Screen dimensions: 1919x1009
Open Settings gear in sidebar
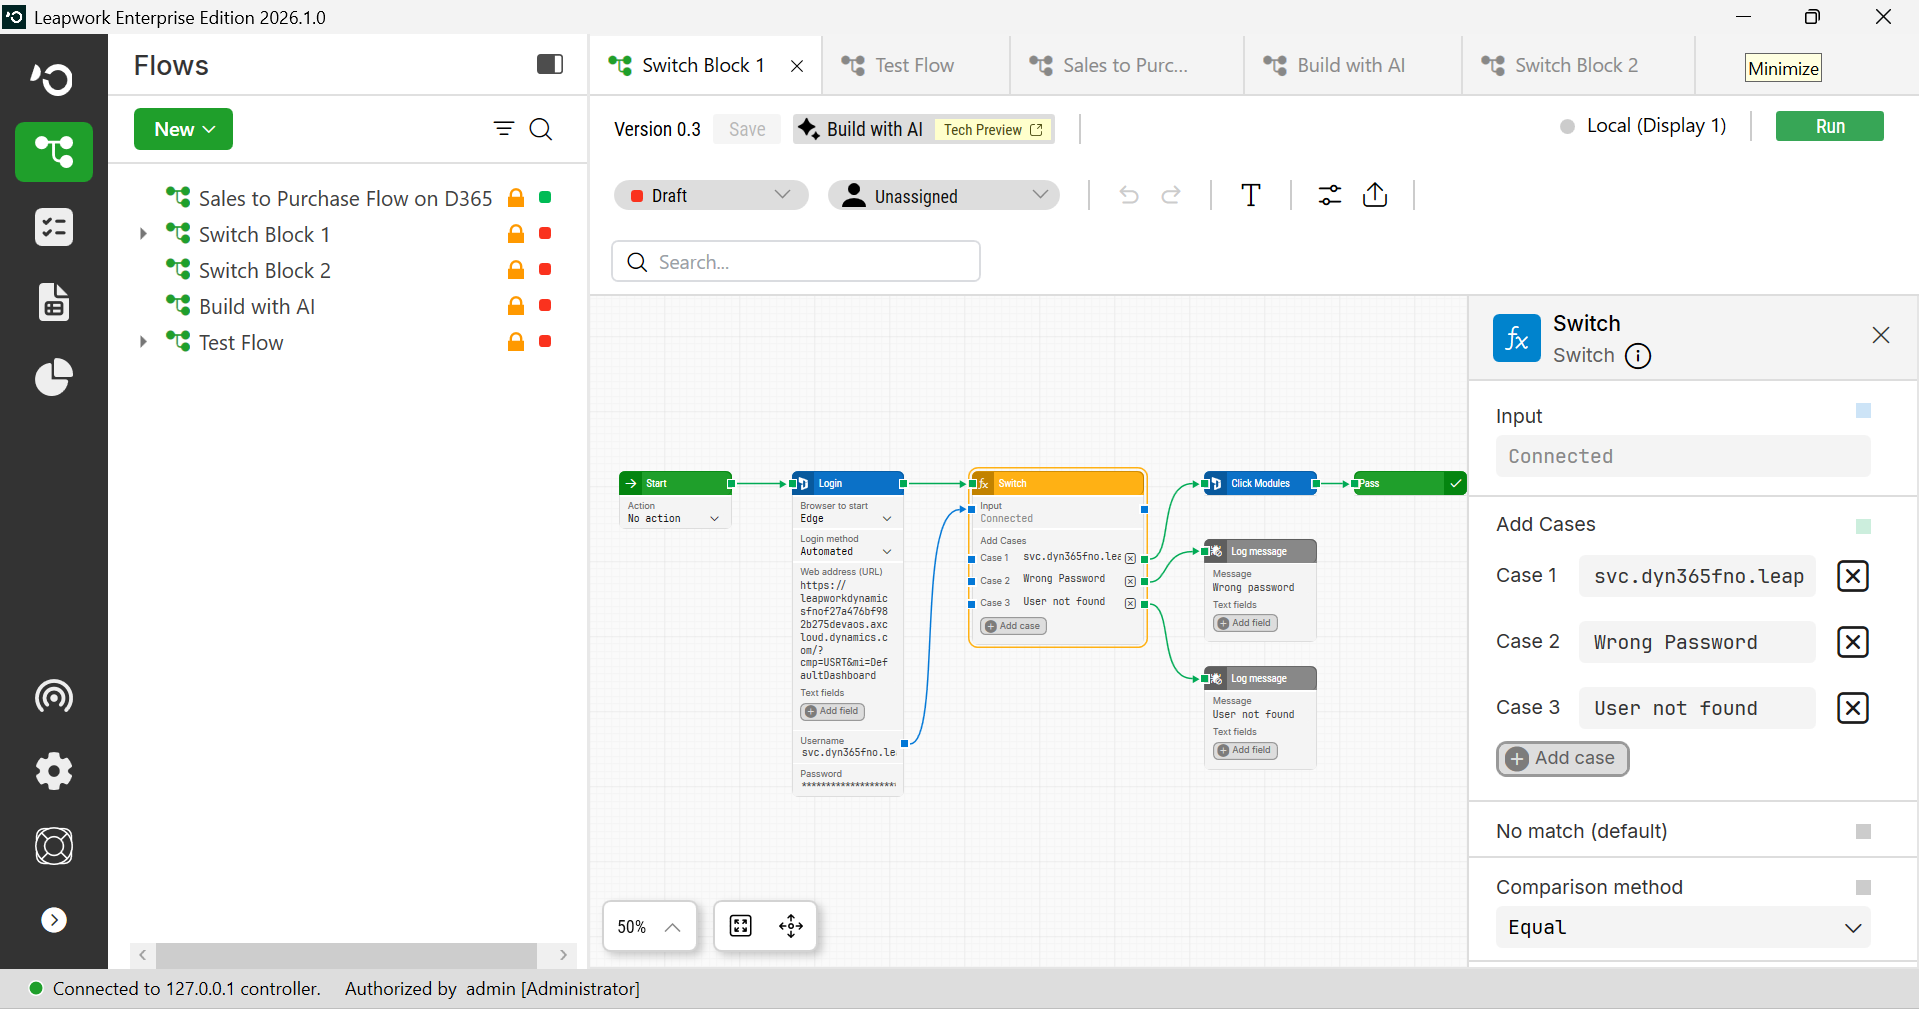click(x=54, y=771)
